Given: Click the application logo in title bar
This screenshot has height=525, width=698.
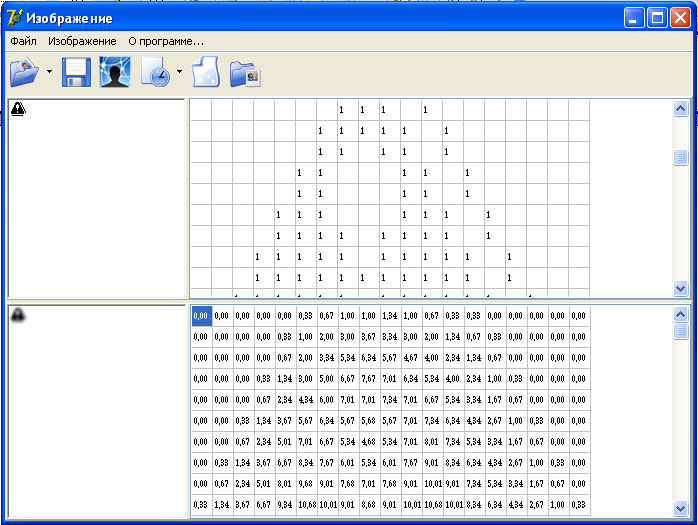Looking at the screenshot, I should [15, 18].
